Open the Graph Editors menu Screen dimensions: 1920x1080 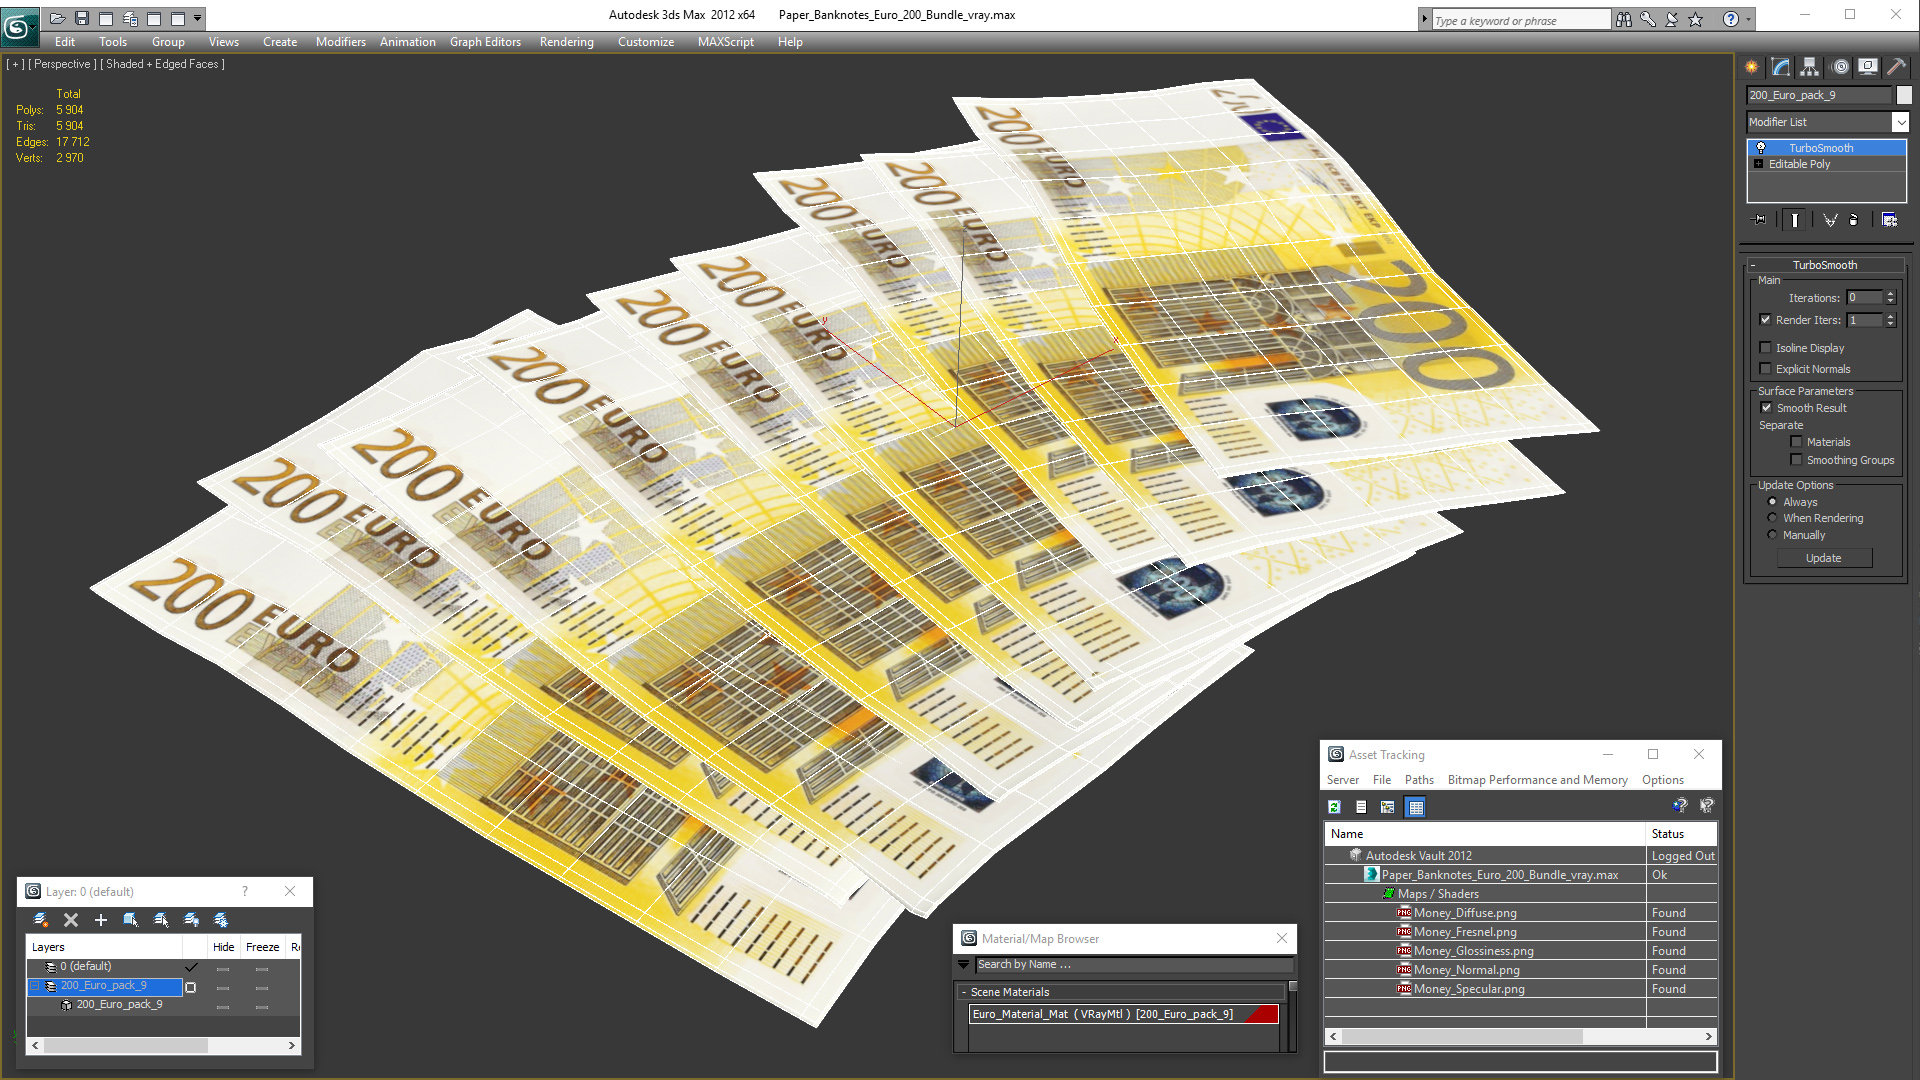click(485, 42)
